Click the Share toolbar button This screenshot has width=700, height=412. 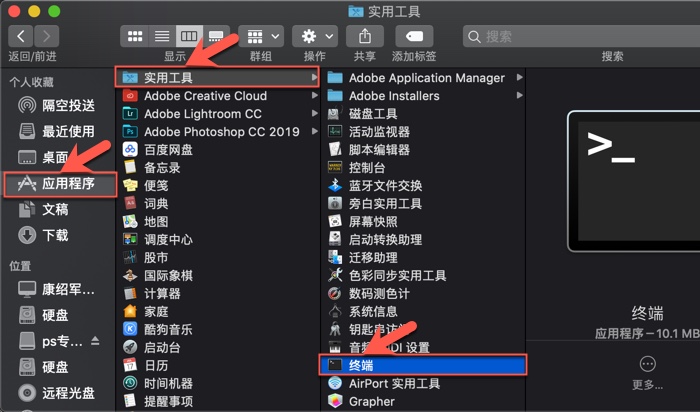click(365, 36)
